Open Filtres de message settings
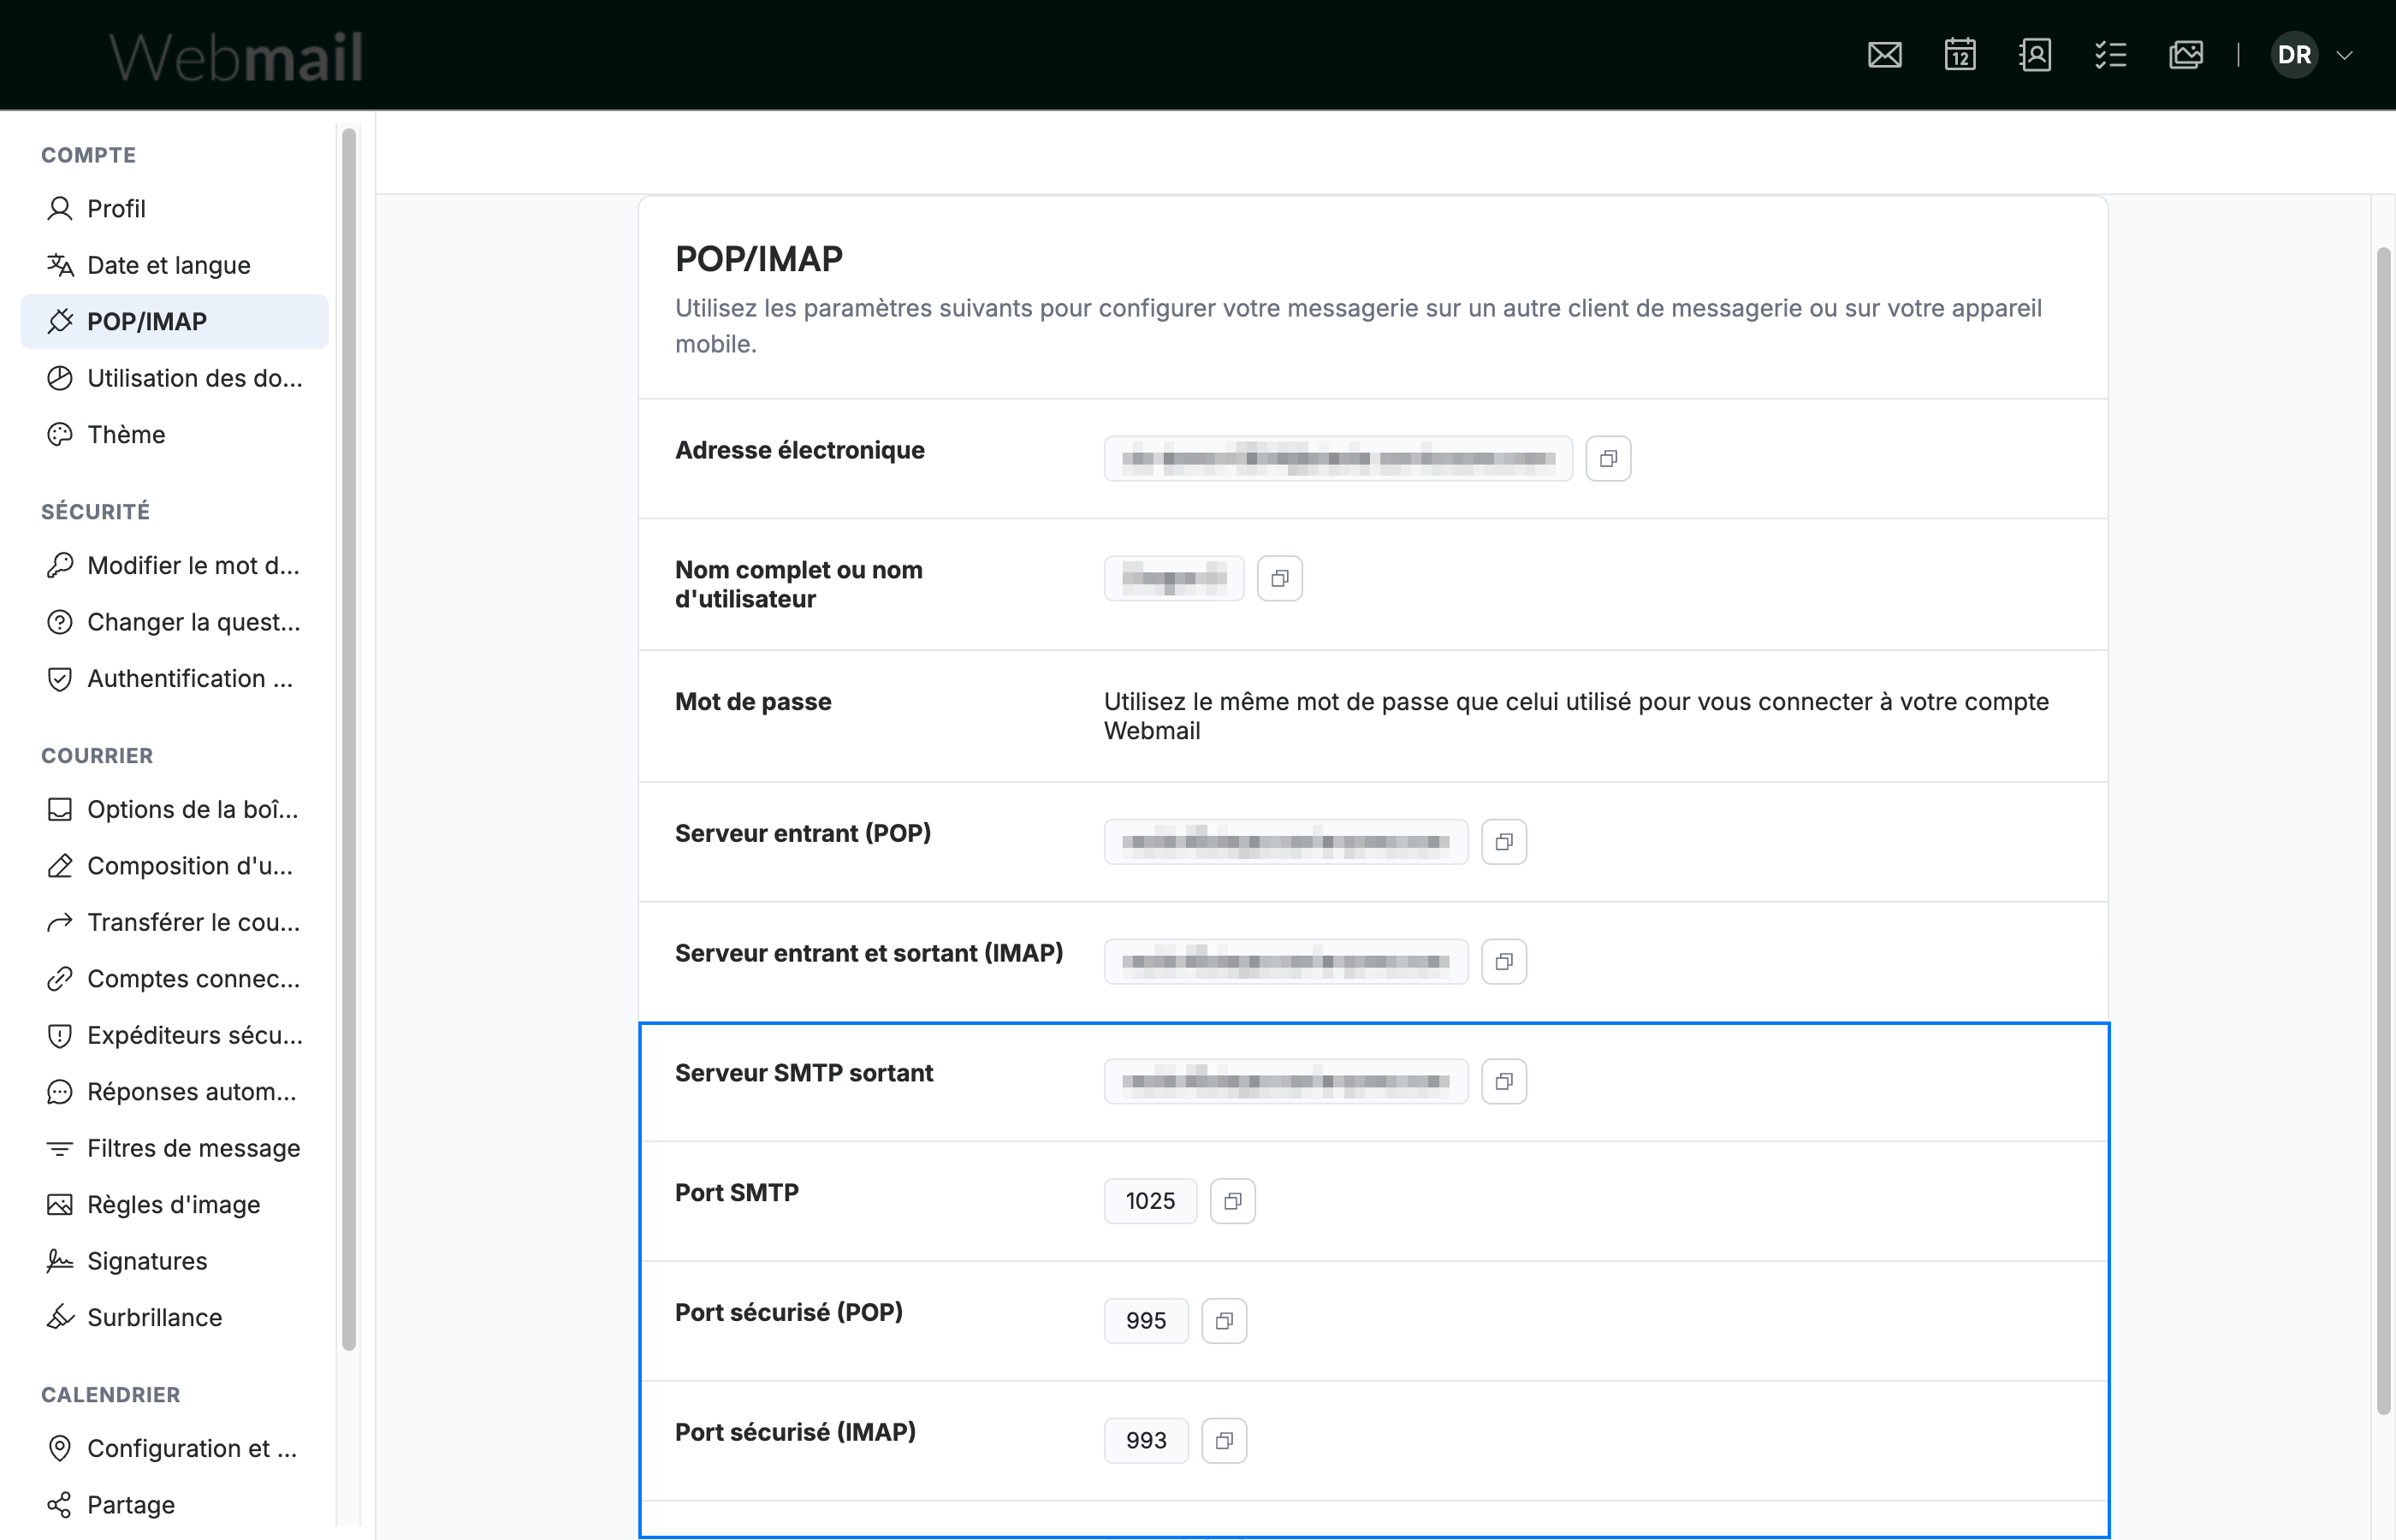Viewport: 2396px width, 1540px height. click(174, 1148)
